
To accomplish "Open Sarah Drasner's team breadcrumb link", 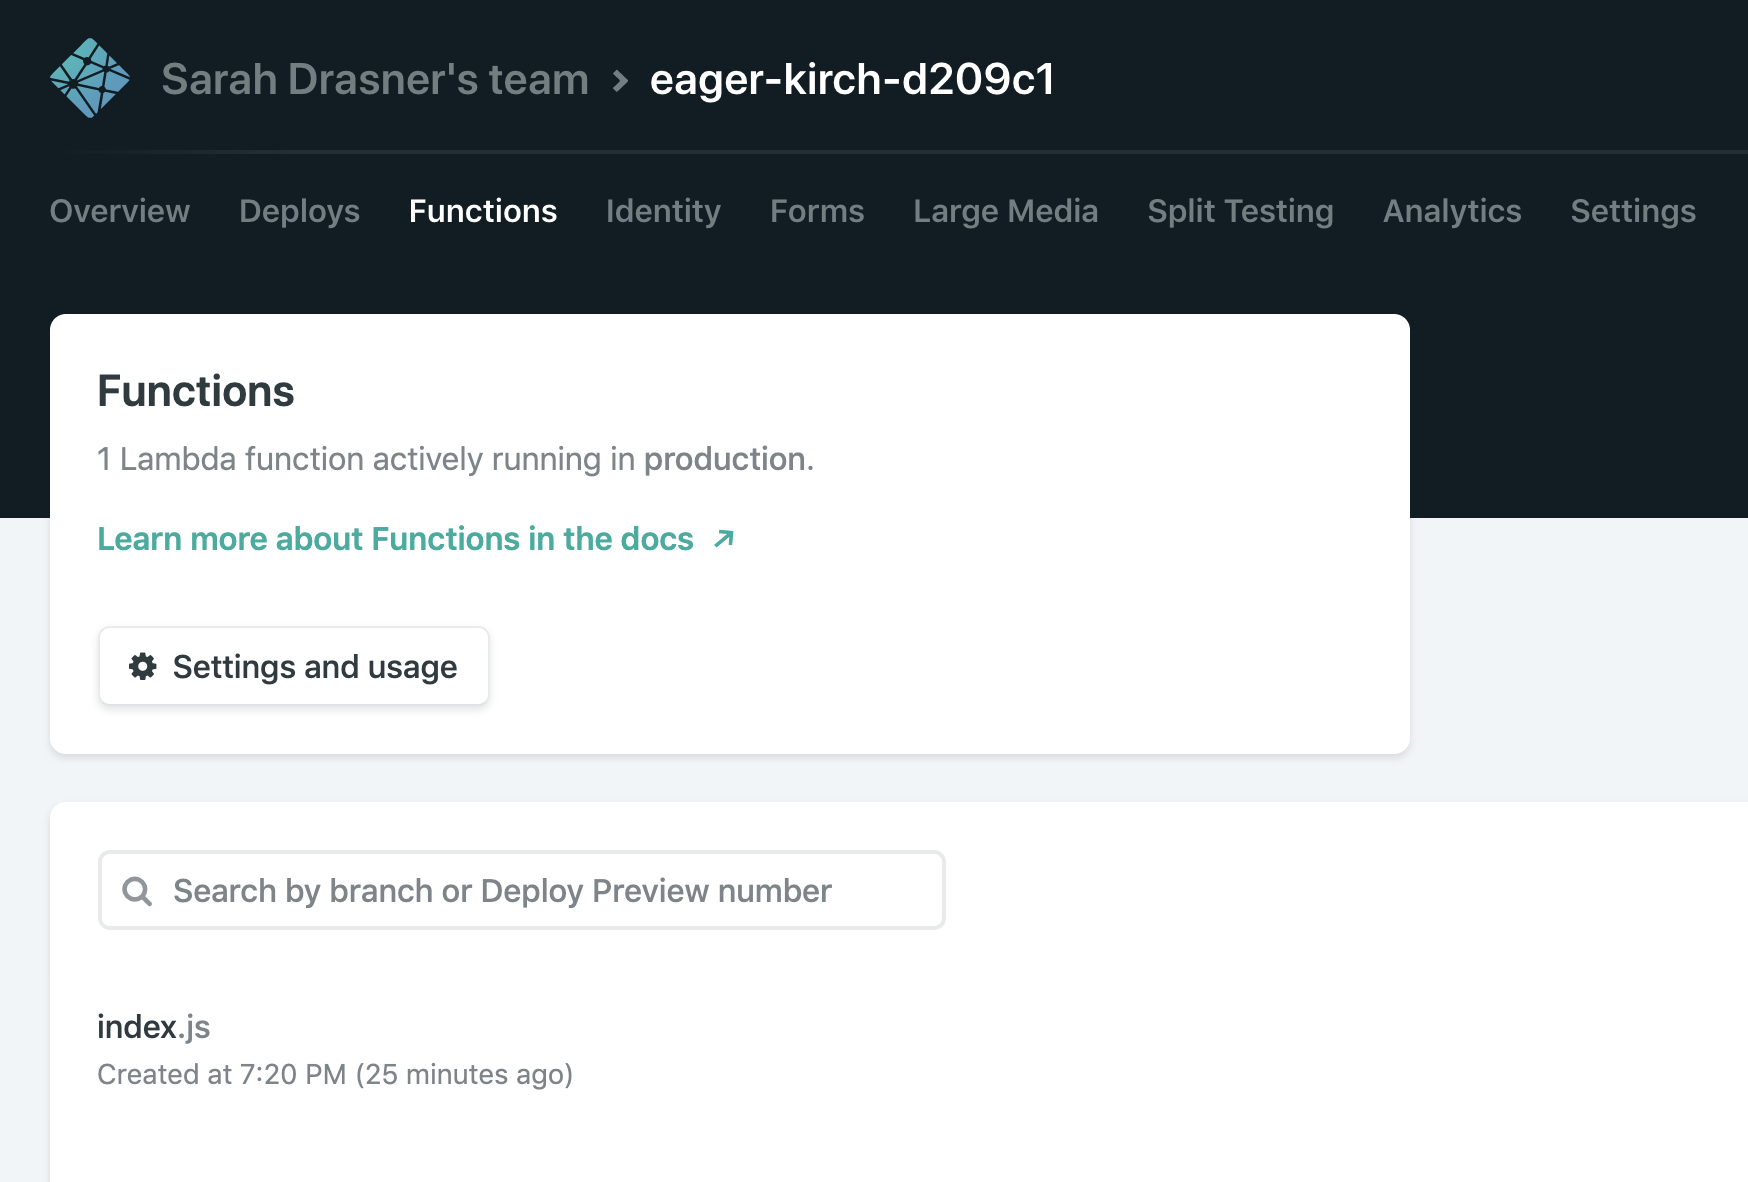I will [375, 79].
